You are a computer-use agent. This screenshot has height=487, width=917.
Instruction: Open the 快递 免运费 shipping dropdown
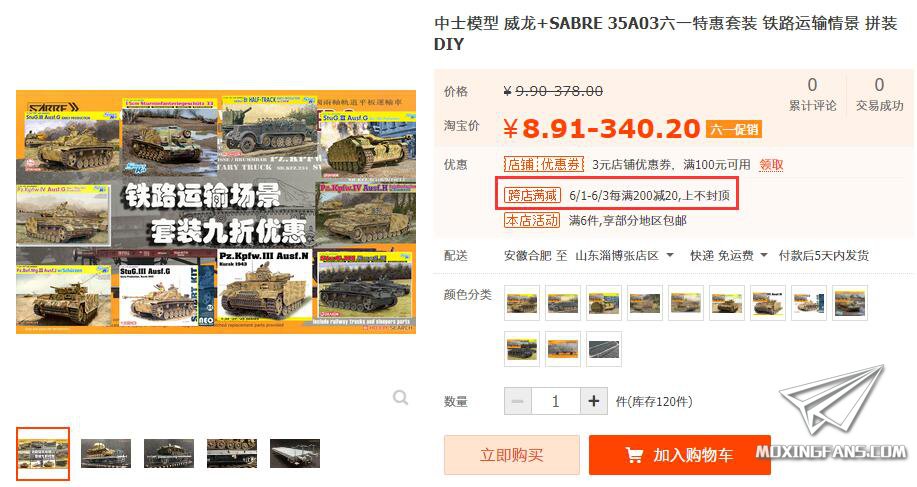point(729,255)
